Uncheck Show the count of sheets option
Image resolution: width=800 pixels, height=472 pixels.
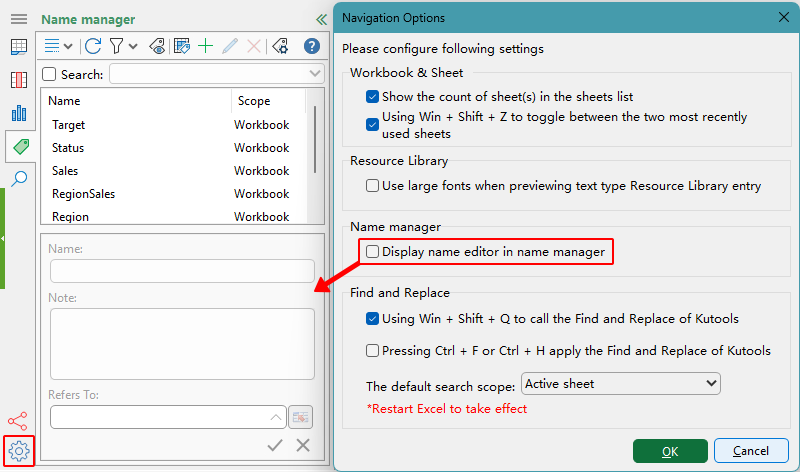[372, 96]
